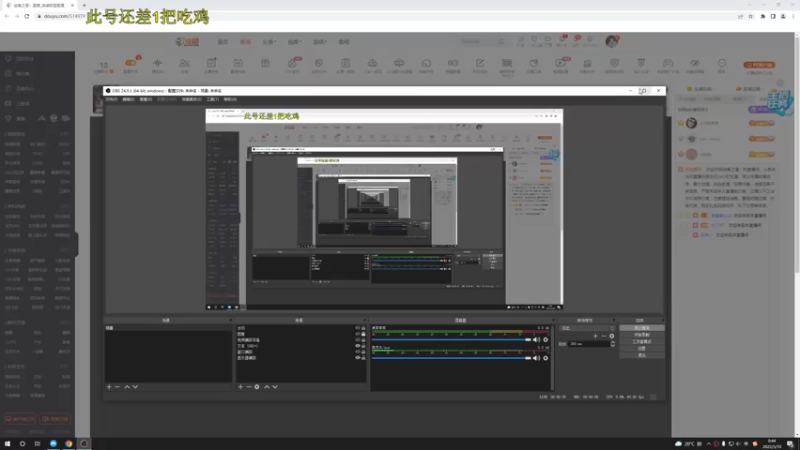
Task: Open Edge browser from the taskbar
Action: click(53, 444)
